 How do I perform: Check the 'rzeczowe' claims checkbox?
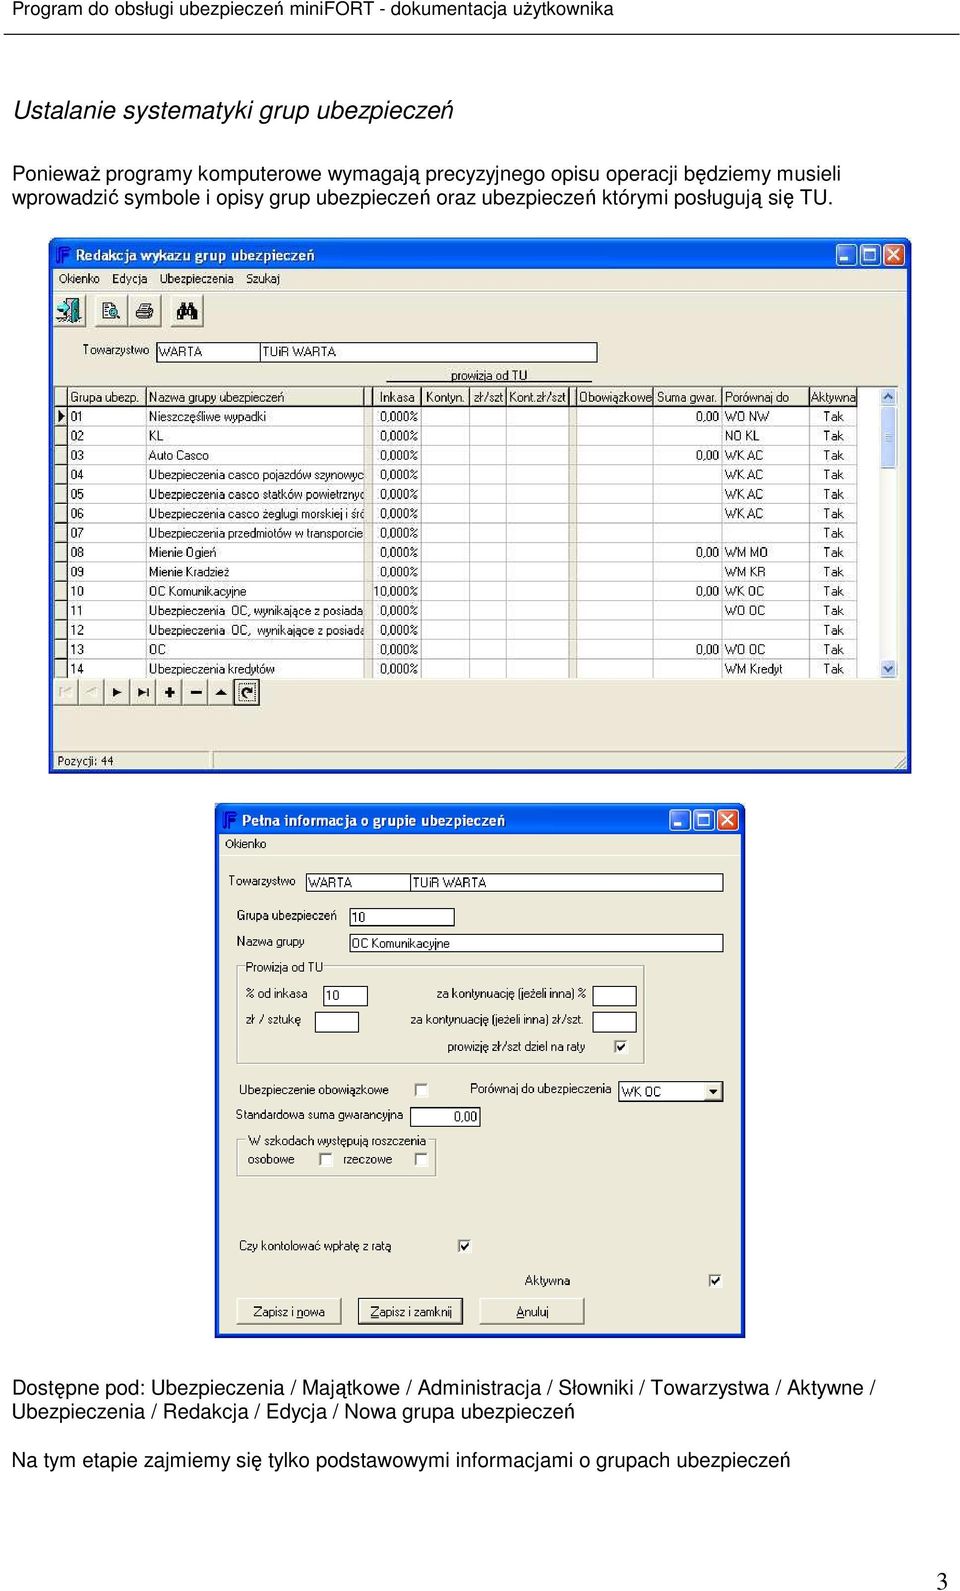[x=421, y=1160]
